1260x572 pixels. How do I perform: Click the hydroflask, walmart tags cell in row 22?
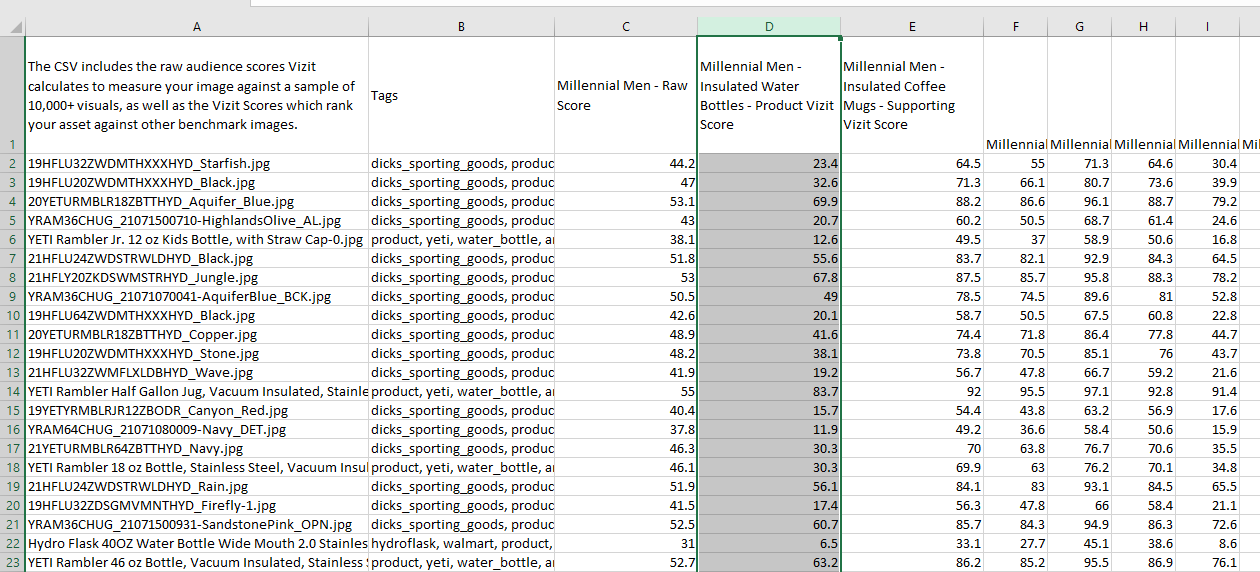461,543
